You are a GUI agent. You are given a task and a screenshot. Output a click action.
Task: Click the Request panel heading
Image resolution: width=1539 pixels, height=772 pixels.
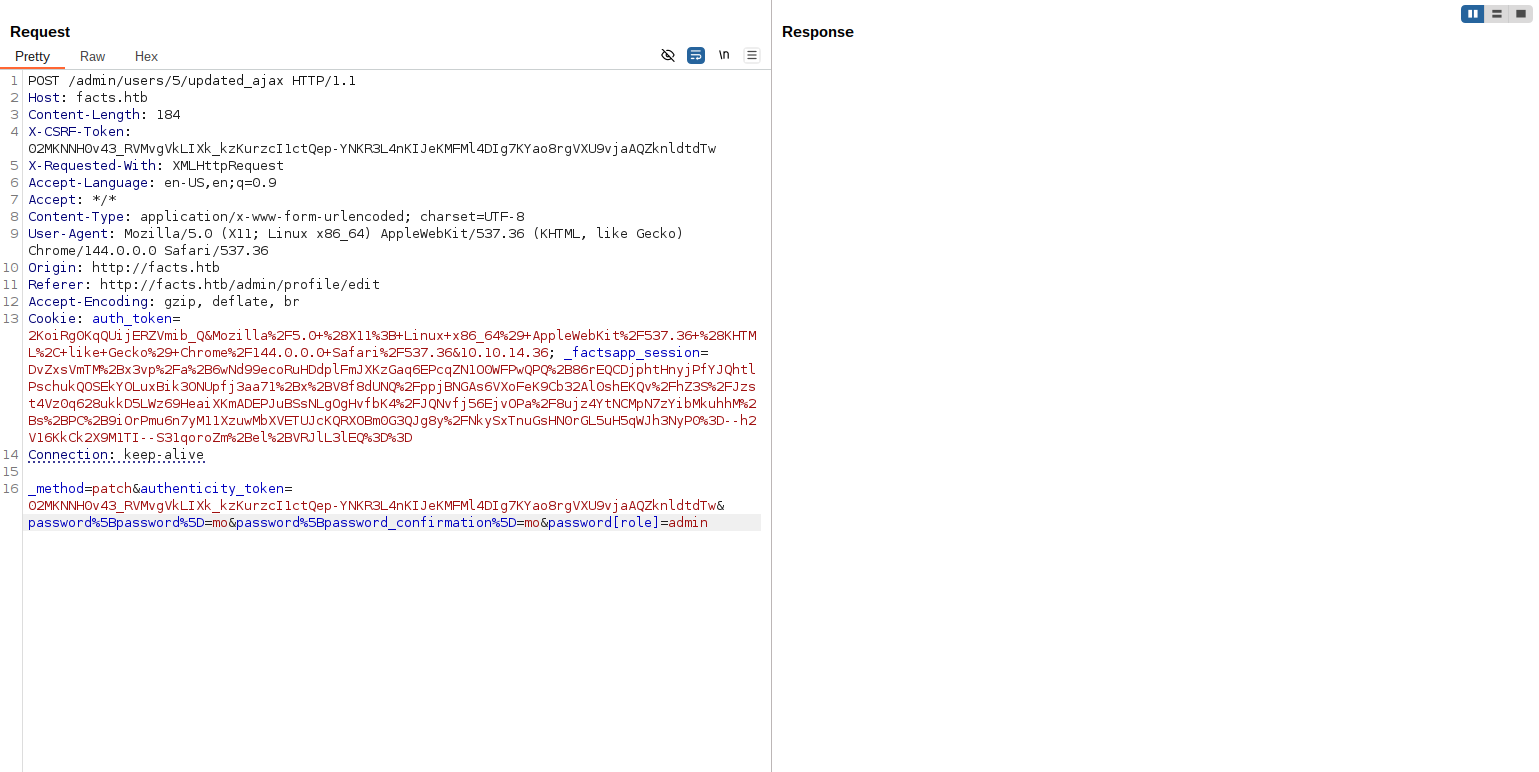[x=40, y=32]
